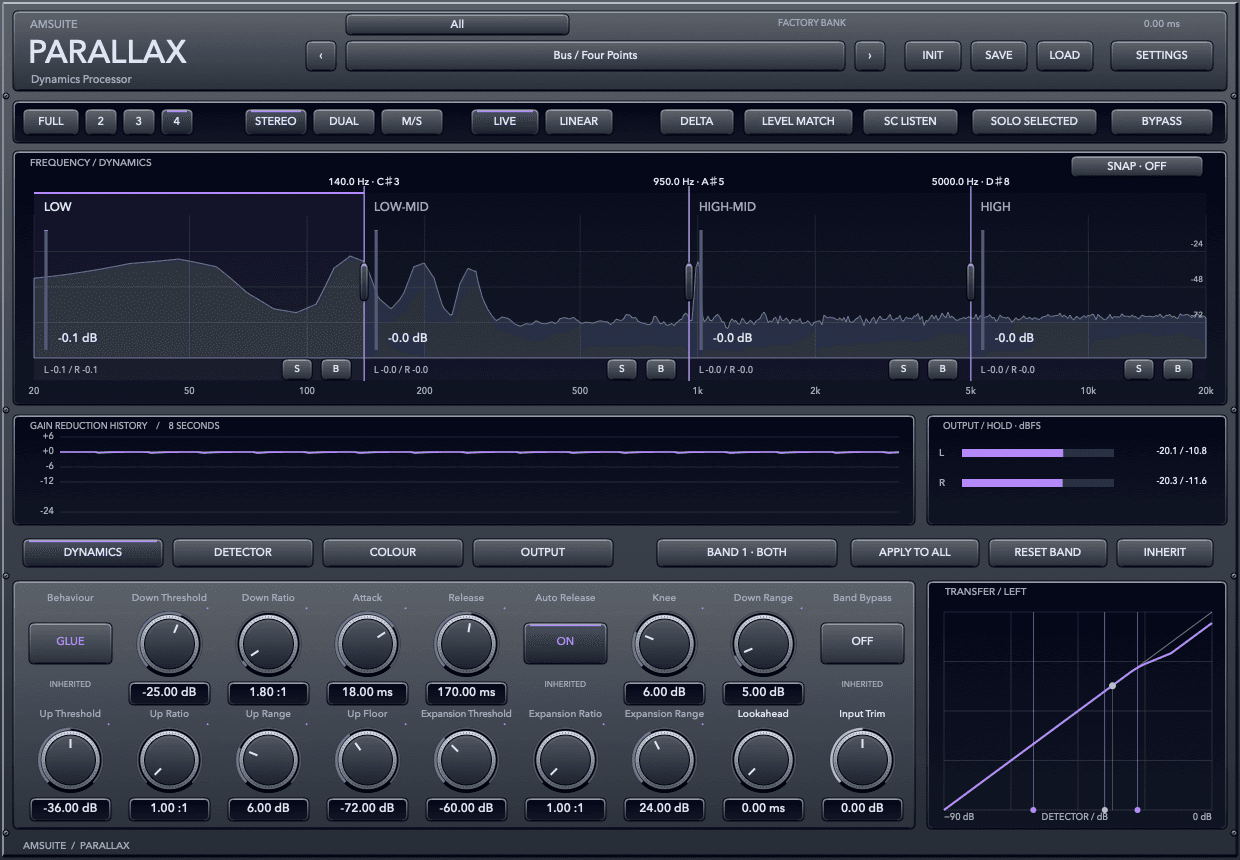Select the LOW-MID band label

click(x=401, y=207)
